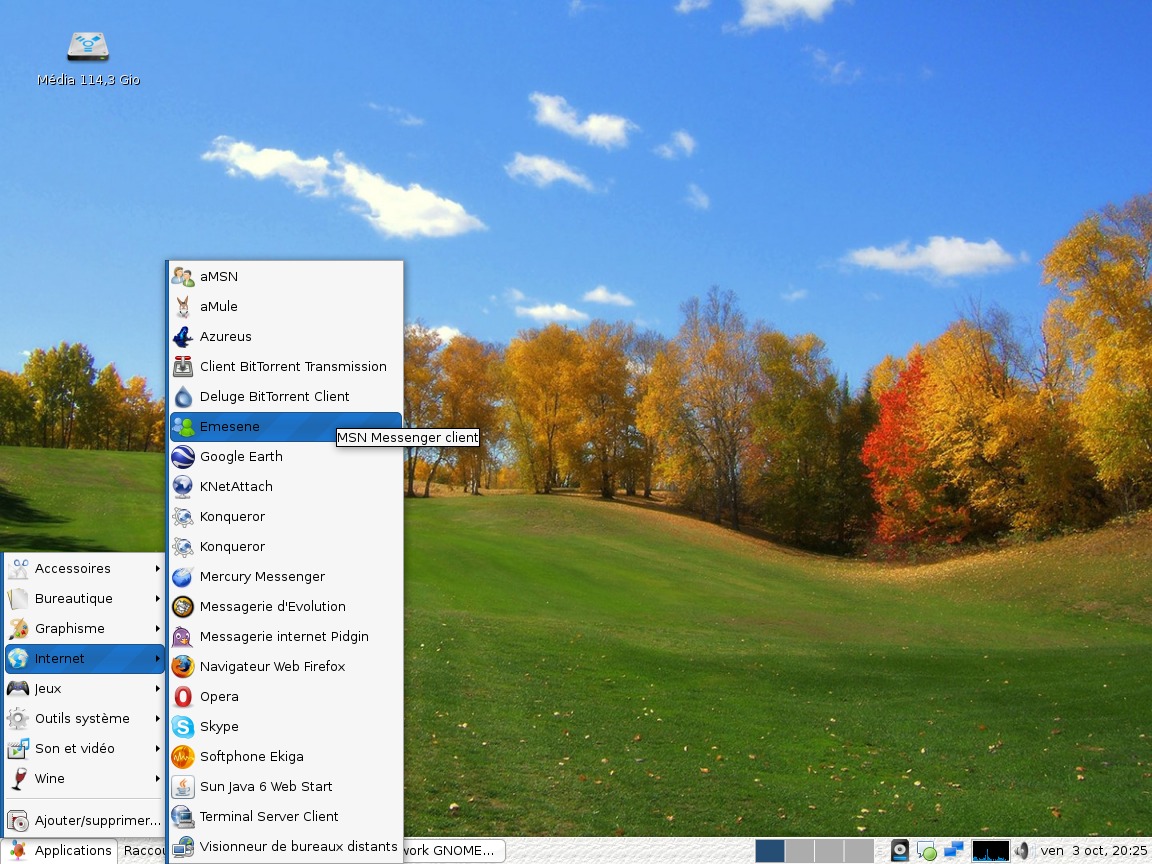Click the network connection tray icon
The image size is (1152, 864).
pyautogui.click(x=954, y=851)
